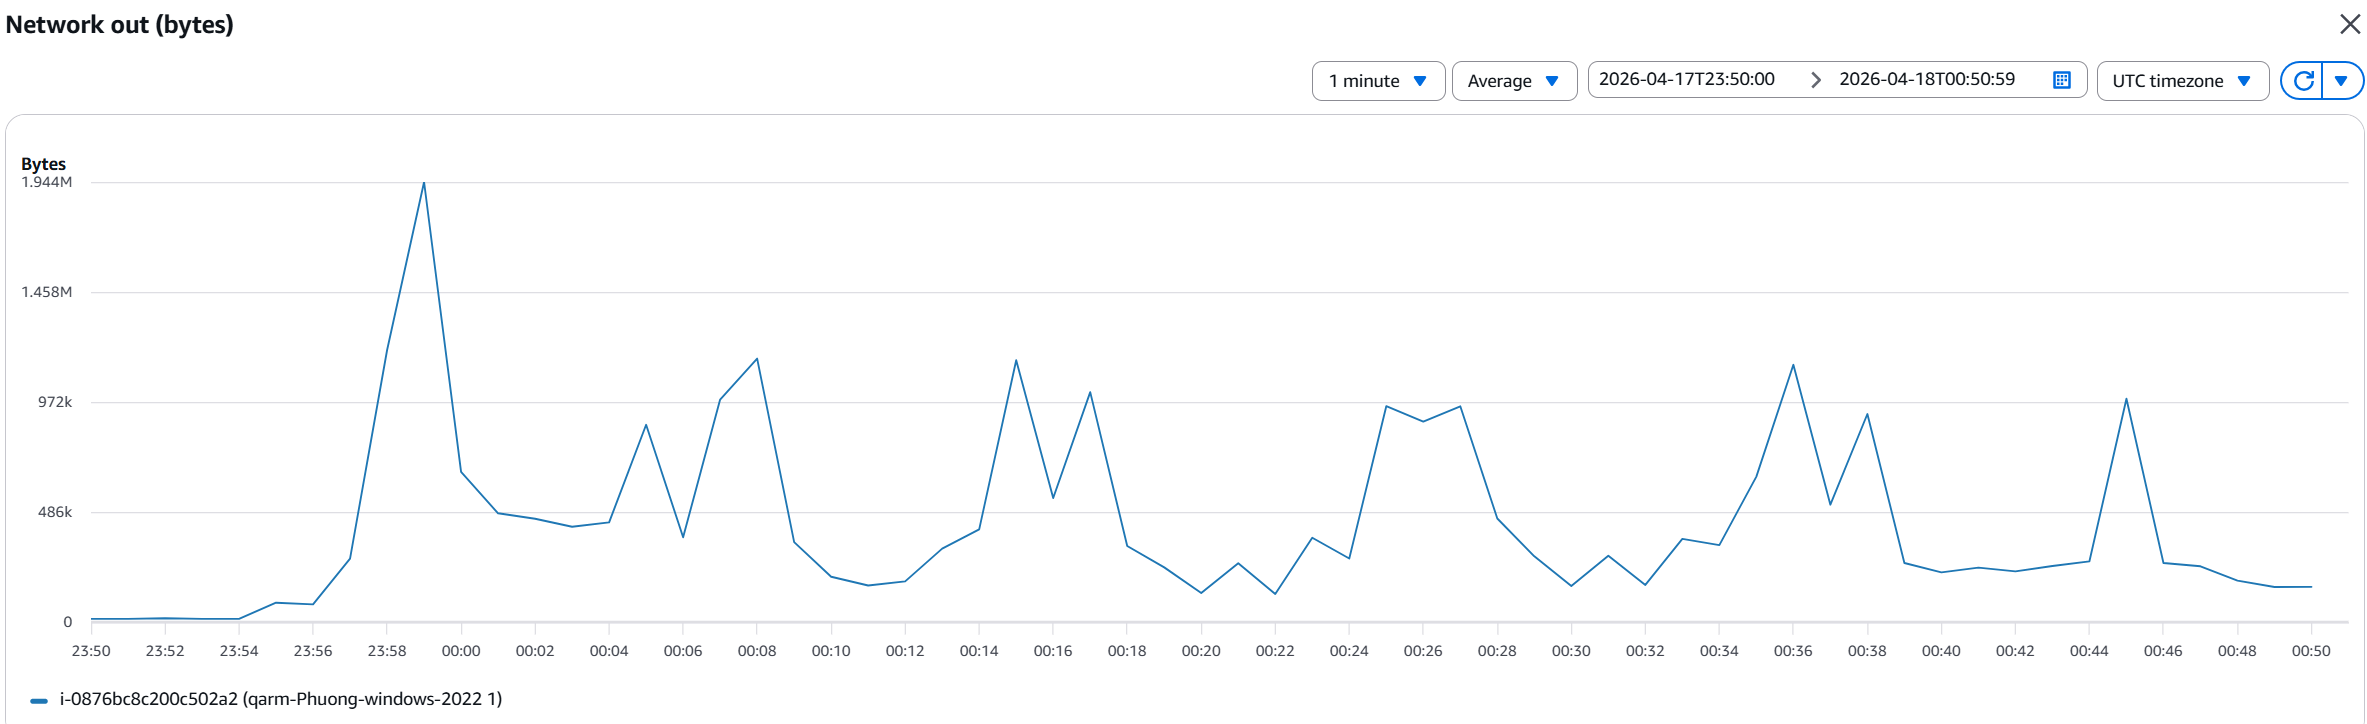Click the 486k y-axis label
This screenshot has height=724, width=2367.
click(x=55, y=512)
